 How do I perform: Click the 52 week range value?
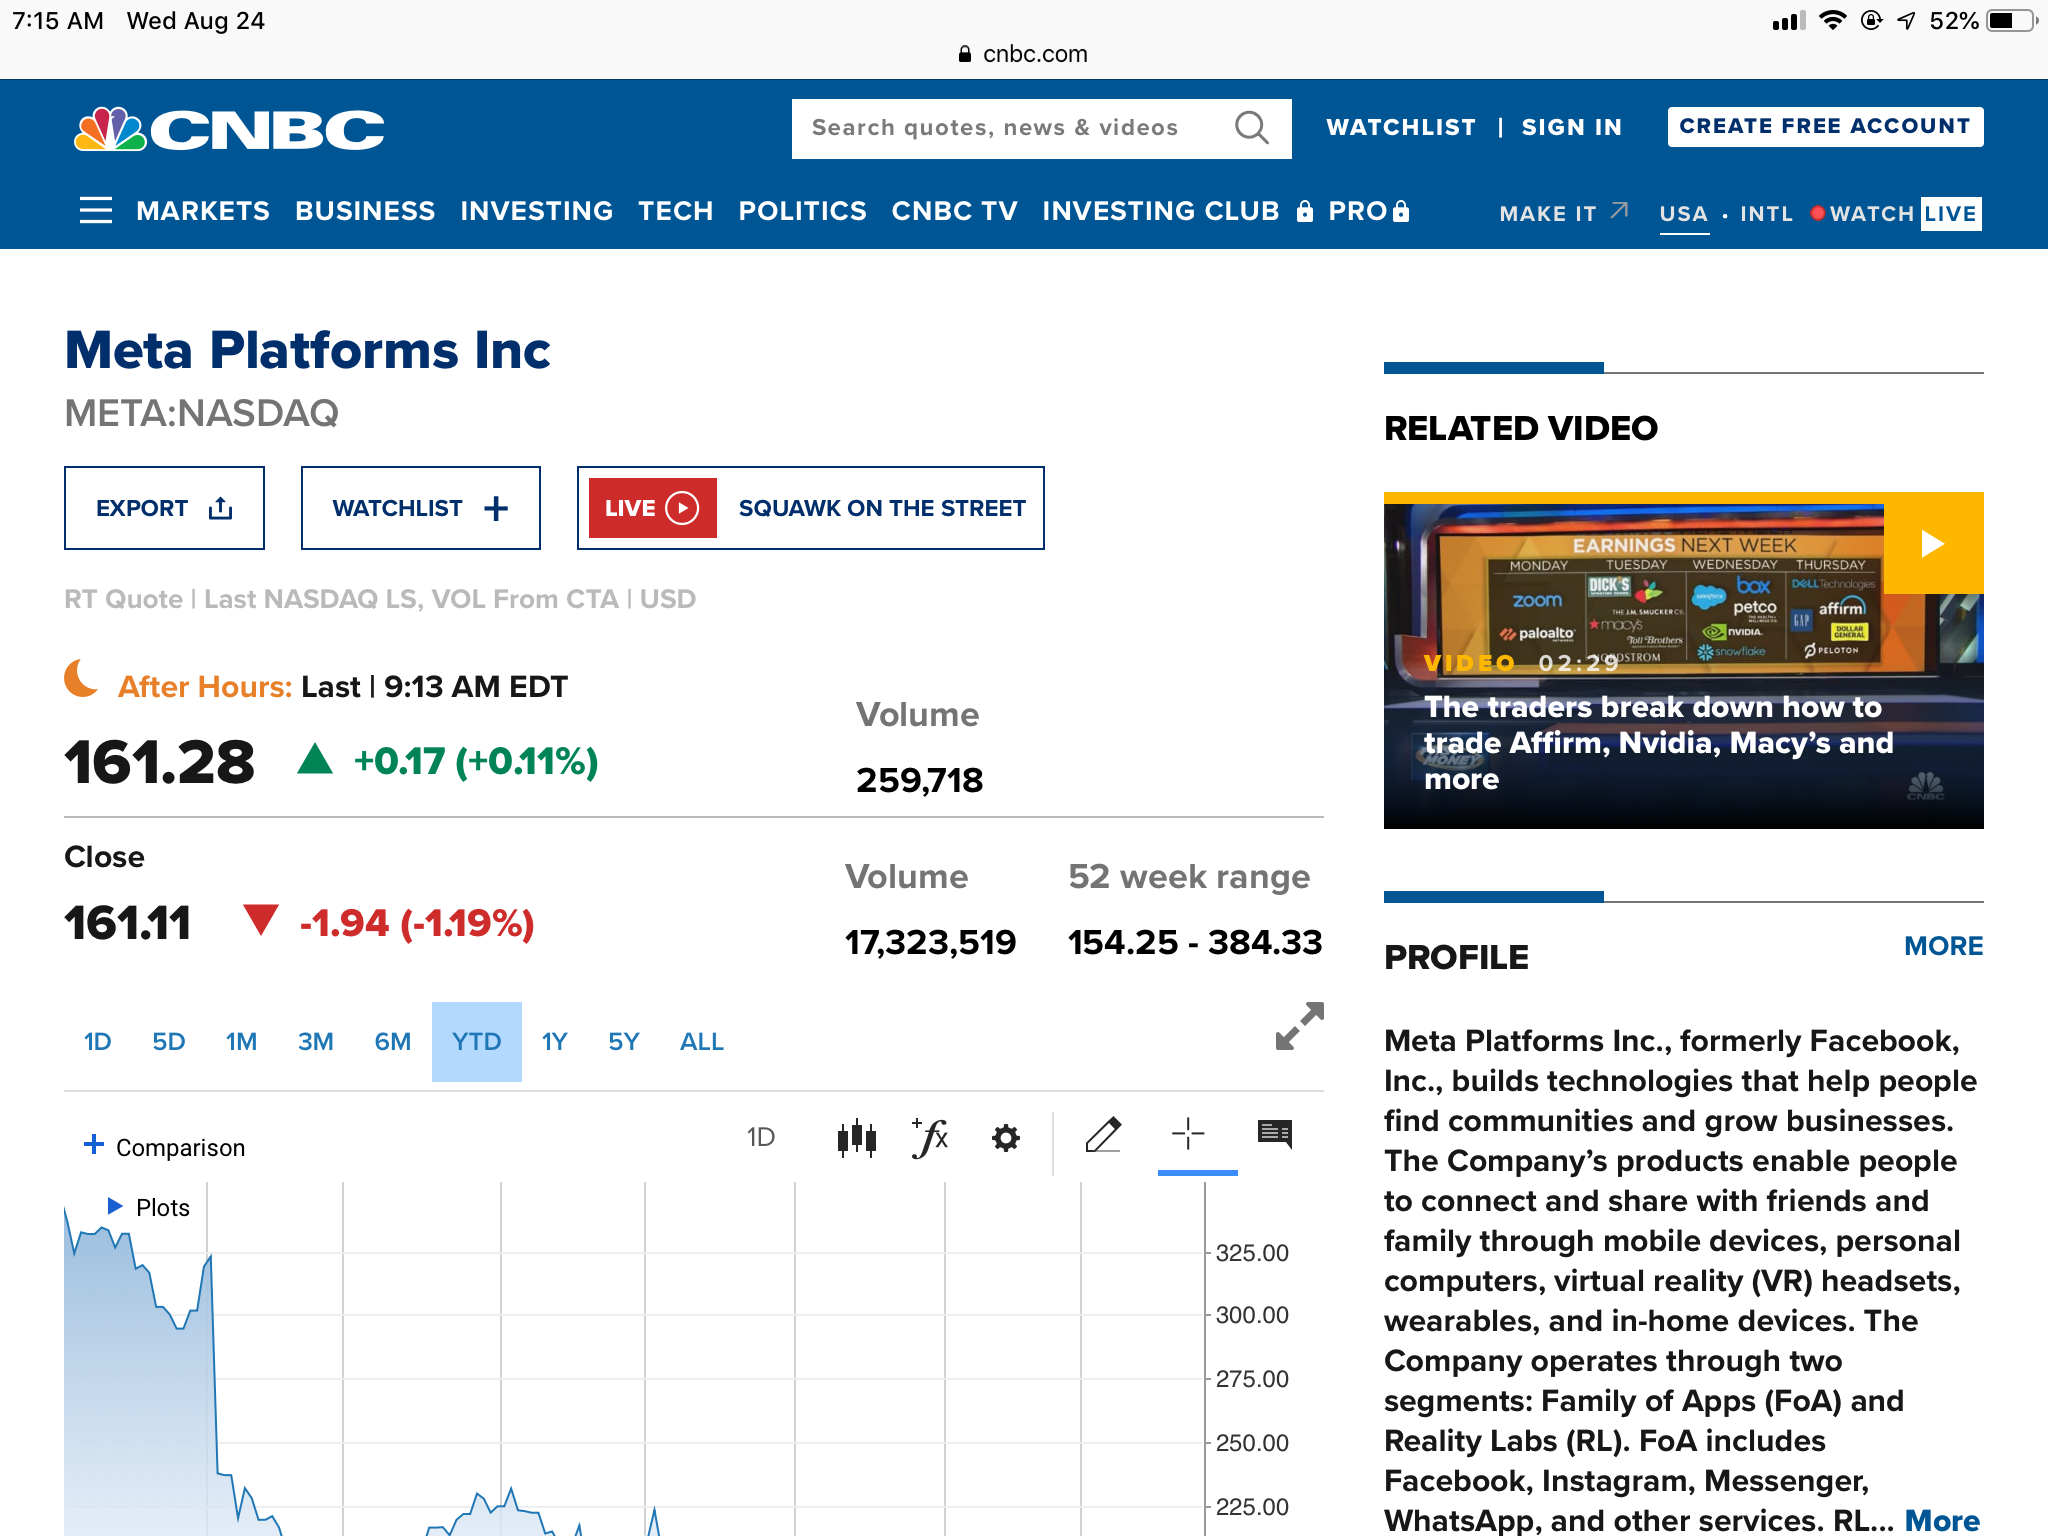[x=1195, y=942]
